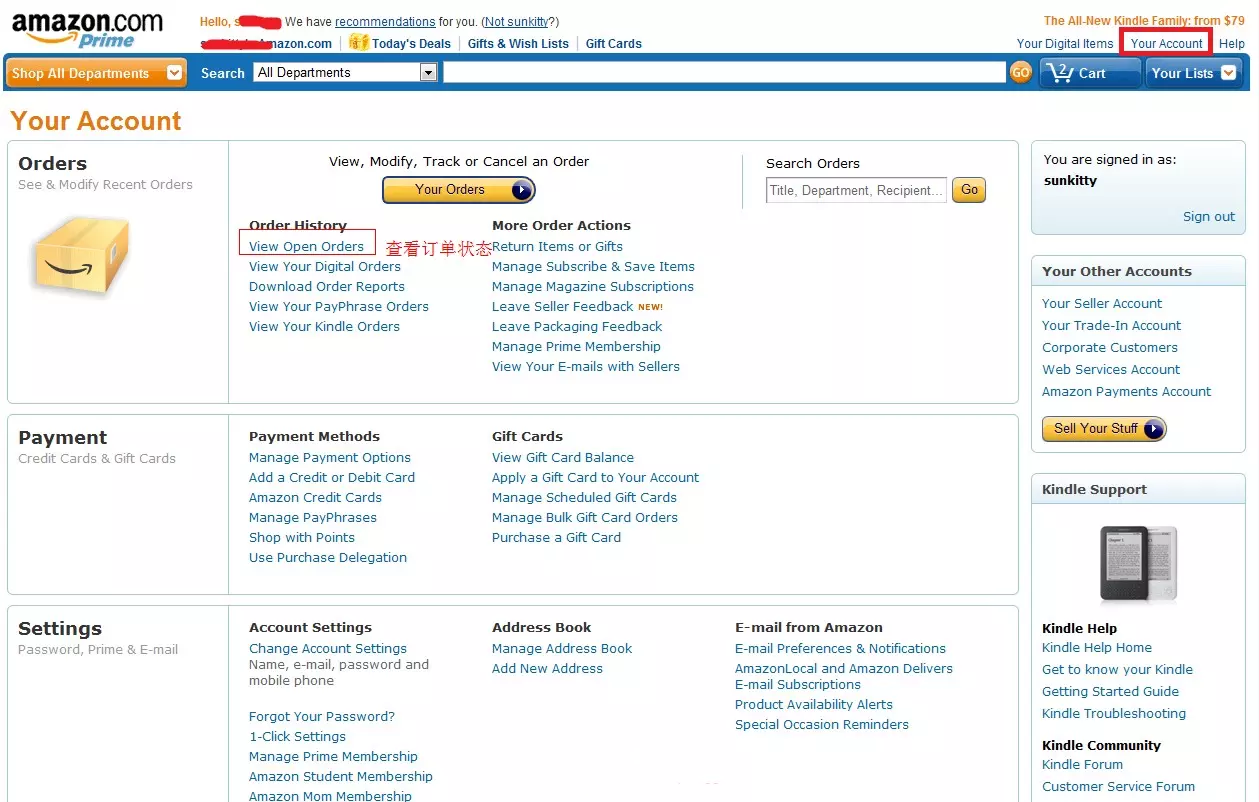The width and height of the screenshot is (1259, 802).
Task: Click Add New Address
Action: tap(547, 668)
